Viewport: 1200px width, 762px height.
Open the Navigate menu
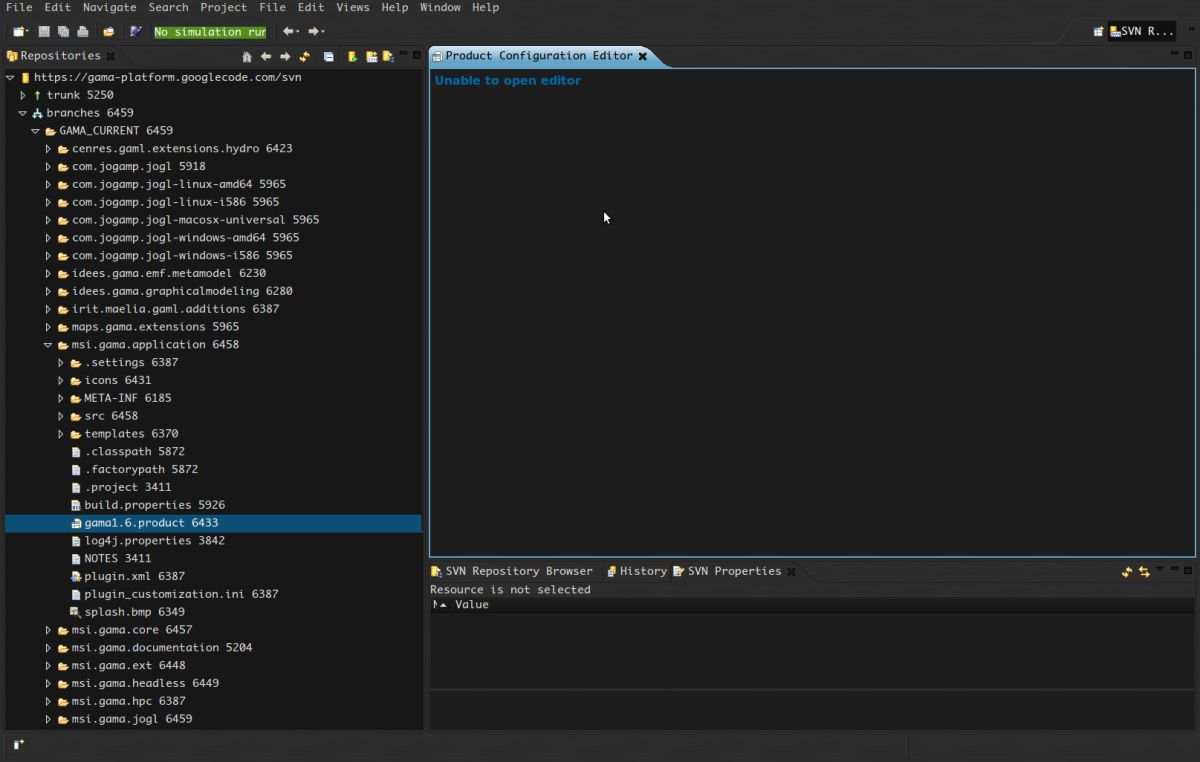110,7
